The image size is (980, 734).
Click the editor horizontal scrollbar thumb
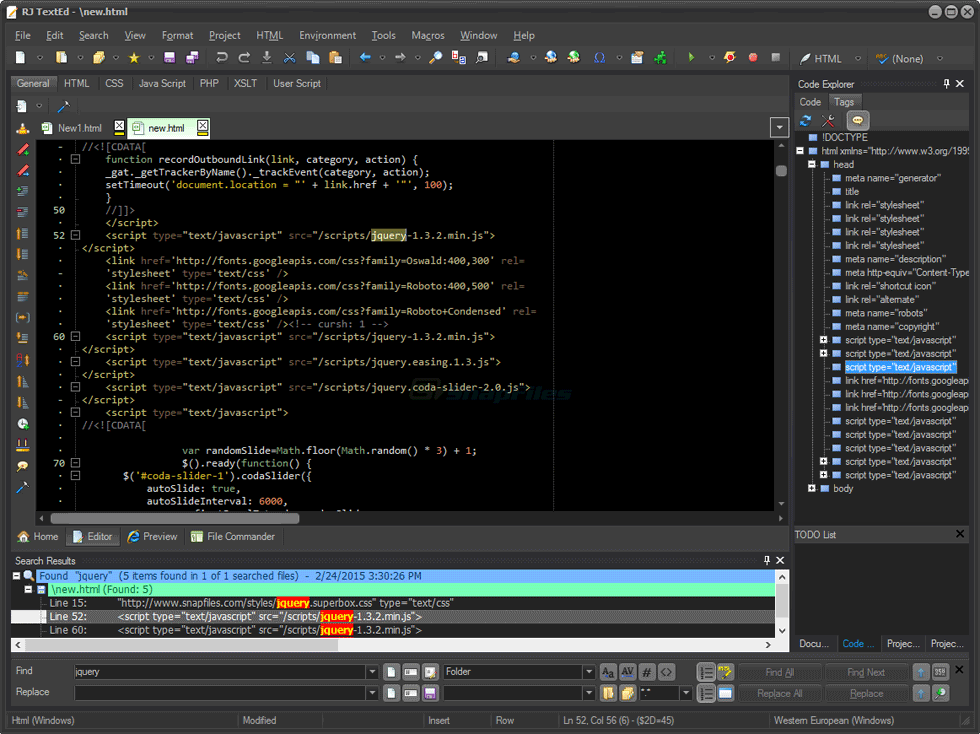pyautogui.click(x=174, y=518)
